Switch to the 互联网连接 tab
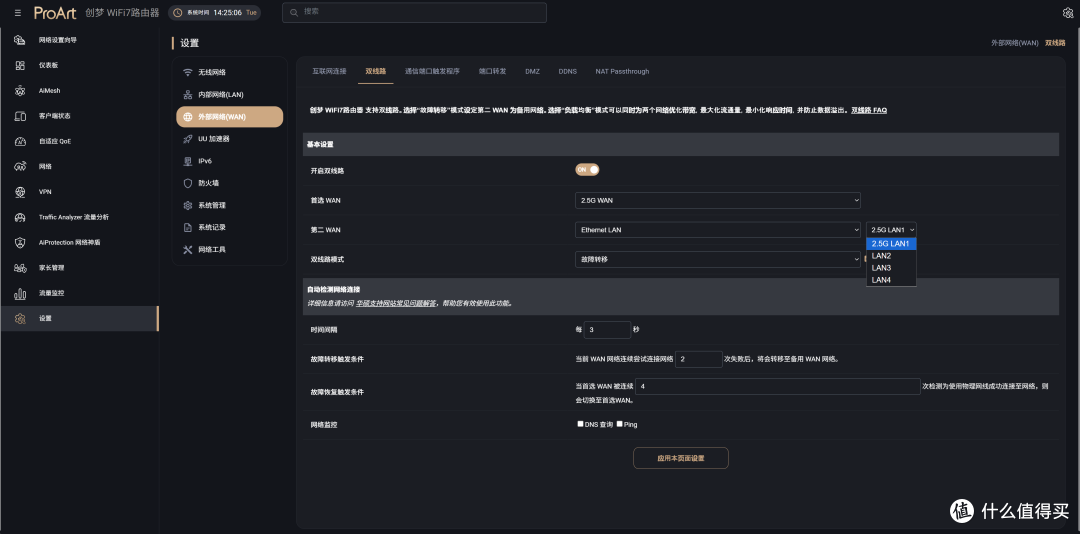The image size is (1080, 534). coord(329,71)
